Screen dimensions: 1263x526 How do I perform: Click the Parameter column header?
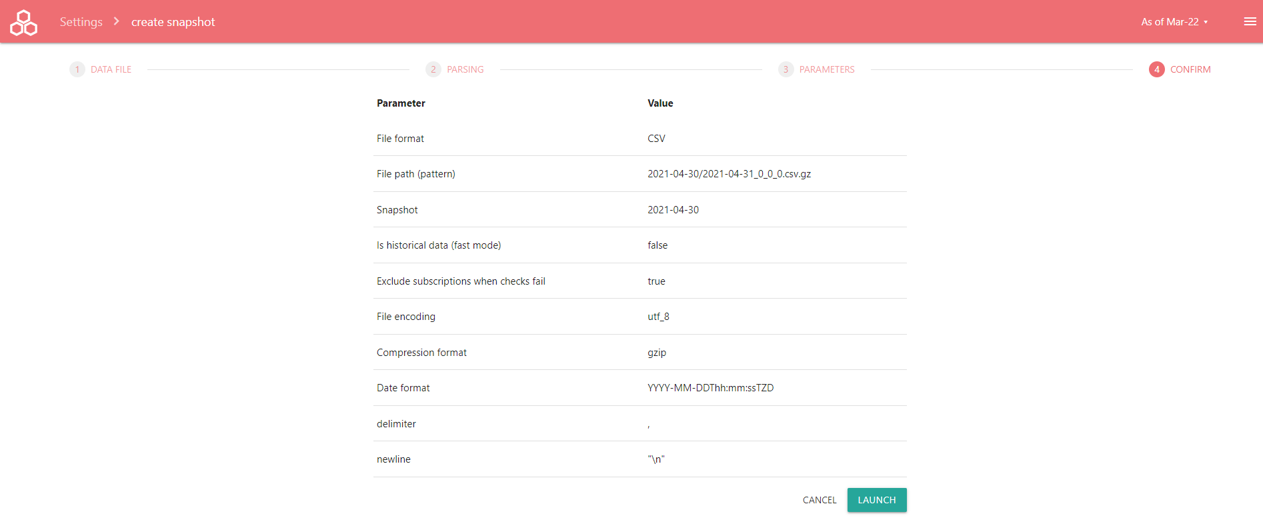pyautogui.click(x=401, y=103)
